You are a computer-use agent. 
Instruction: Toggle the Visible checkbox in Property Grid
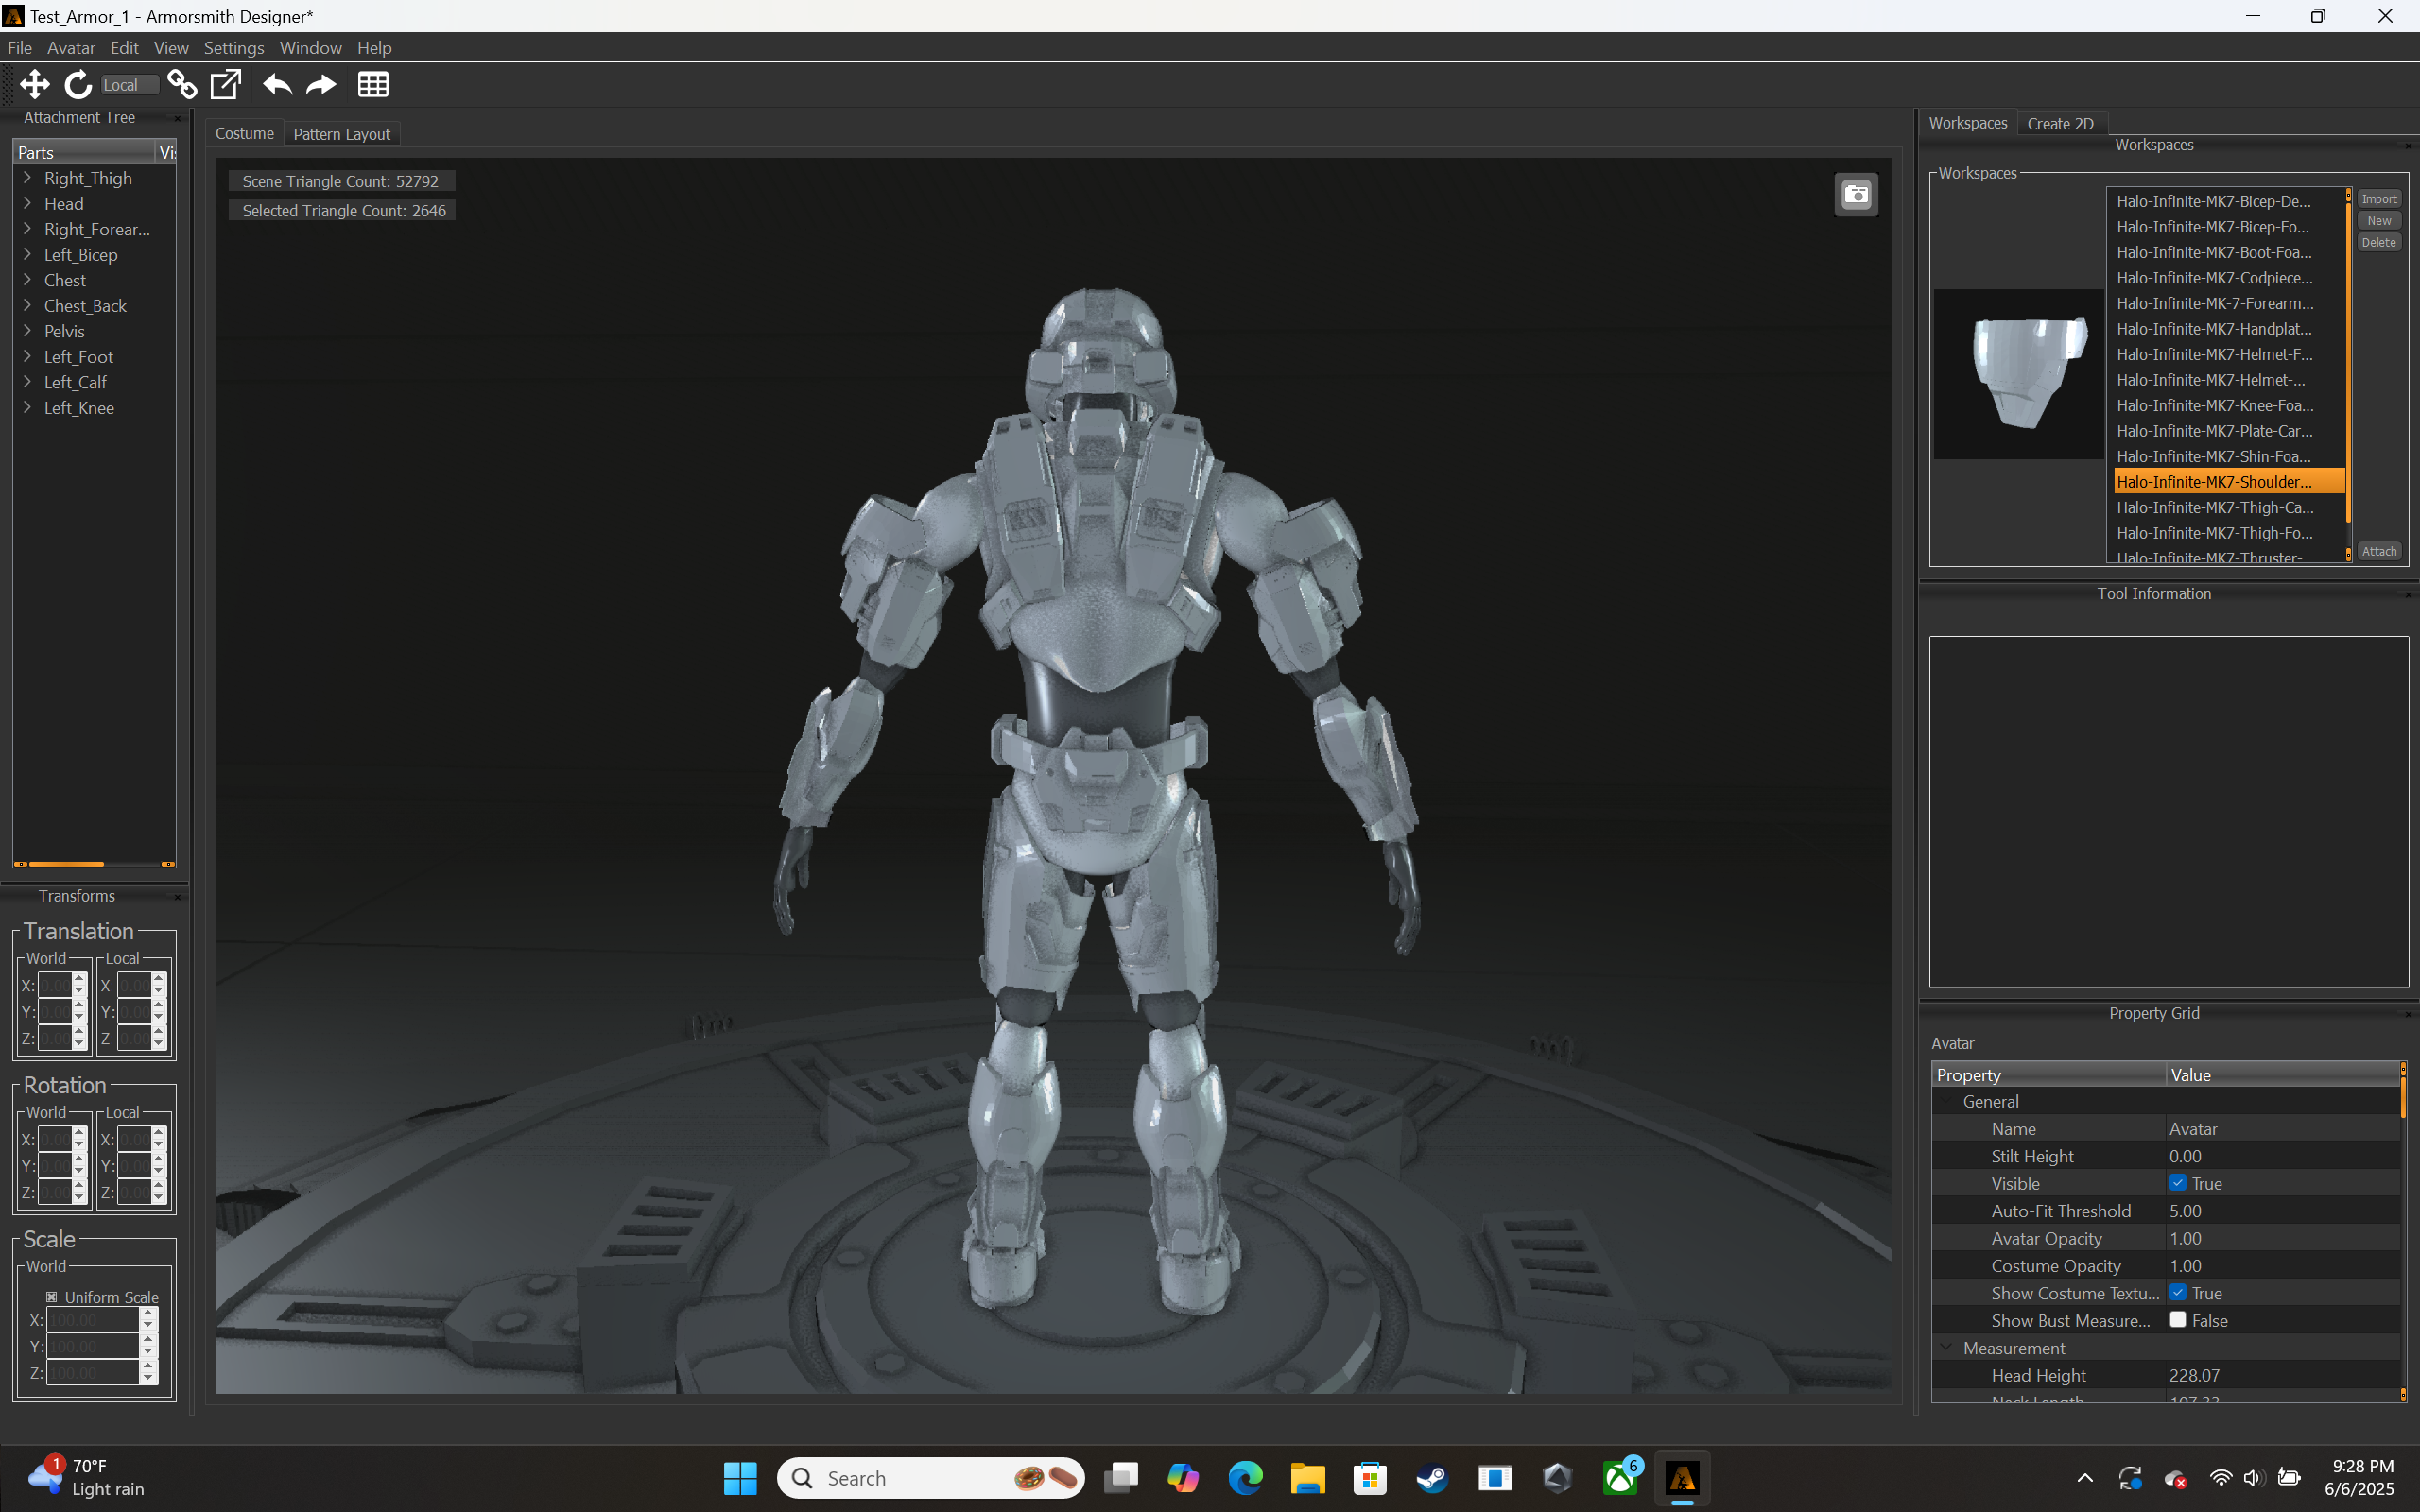pos(2177,1183)
